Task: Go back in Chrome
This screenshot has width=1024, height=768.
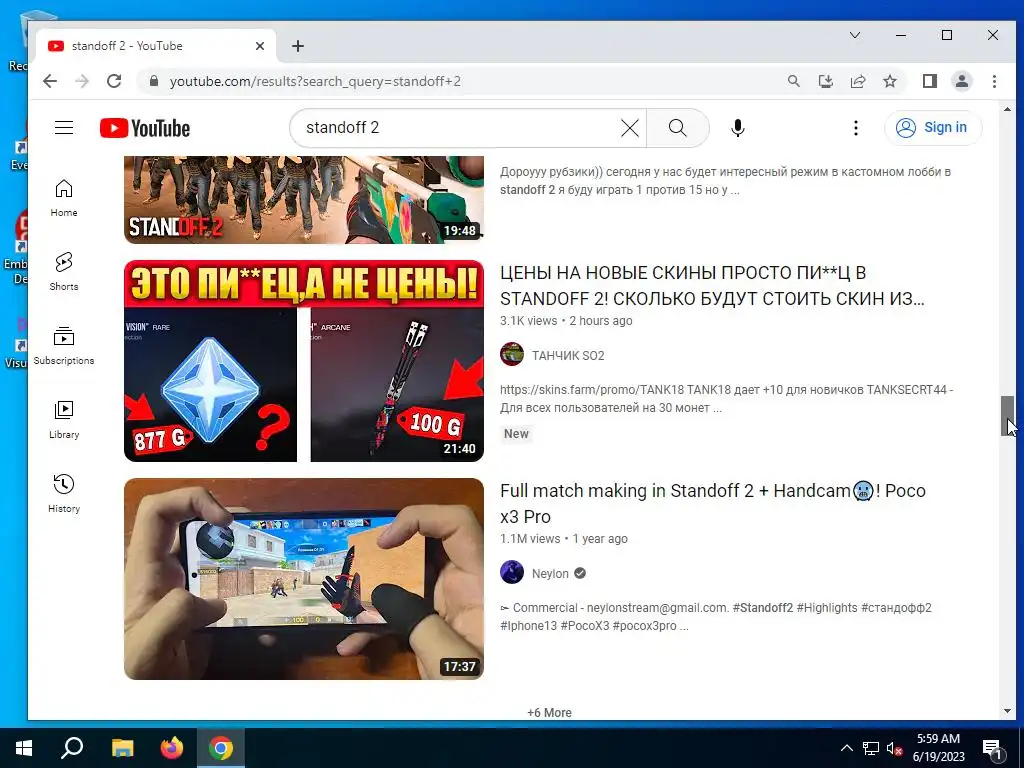Action: point(50,81)
